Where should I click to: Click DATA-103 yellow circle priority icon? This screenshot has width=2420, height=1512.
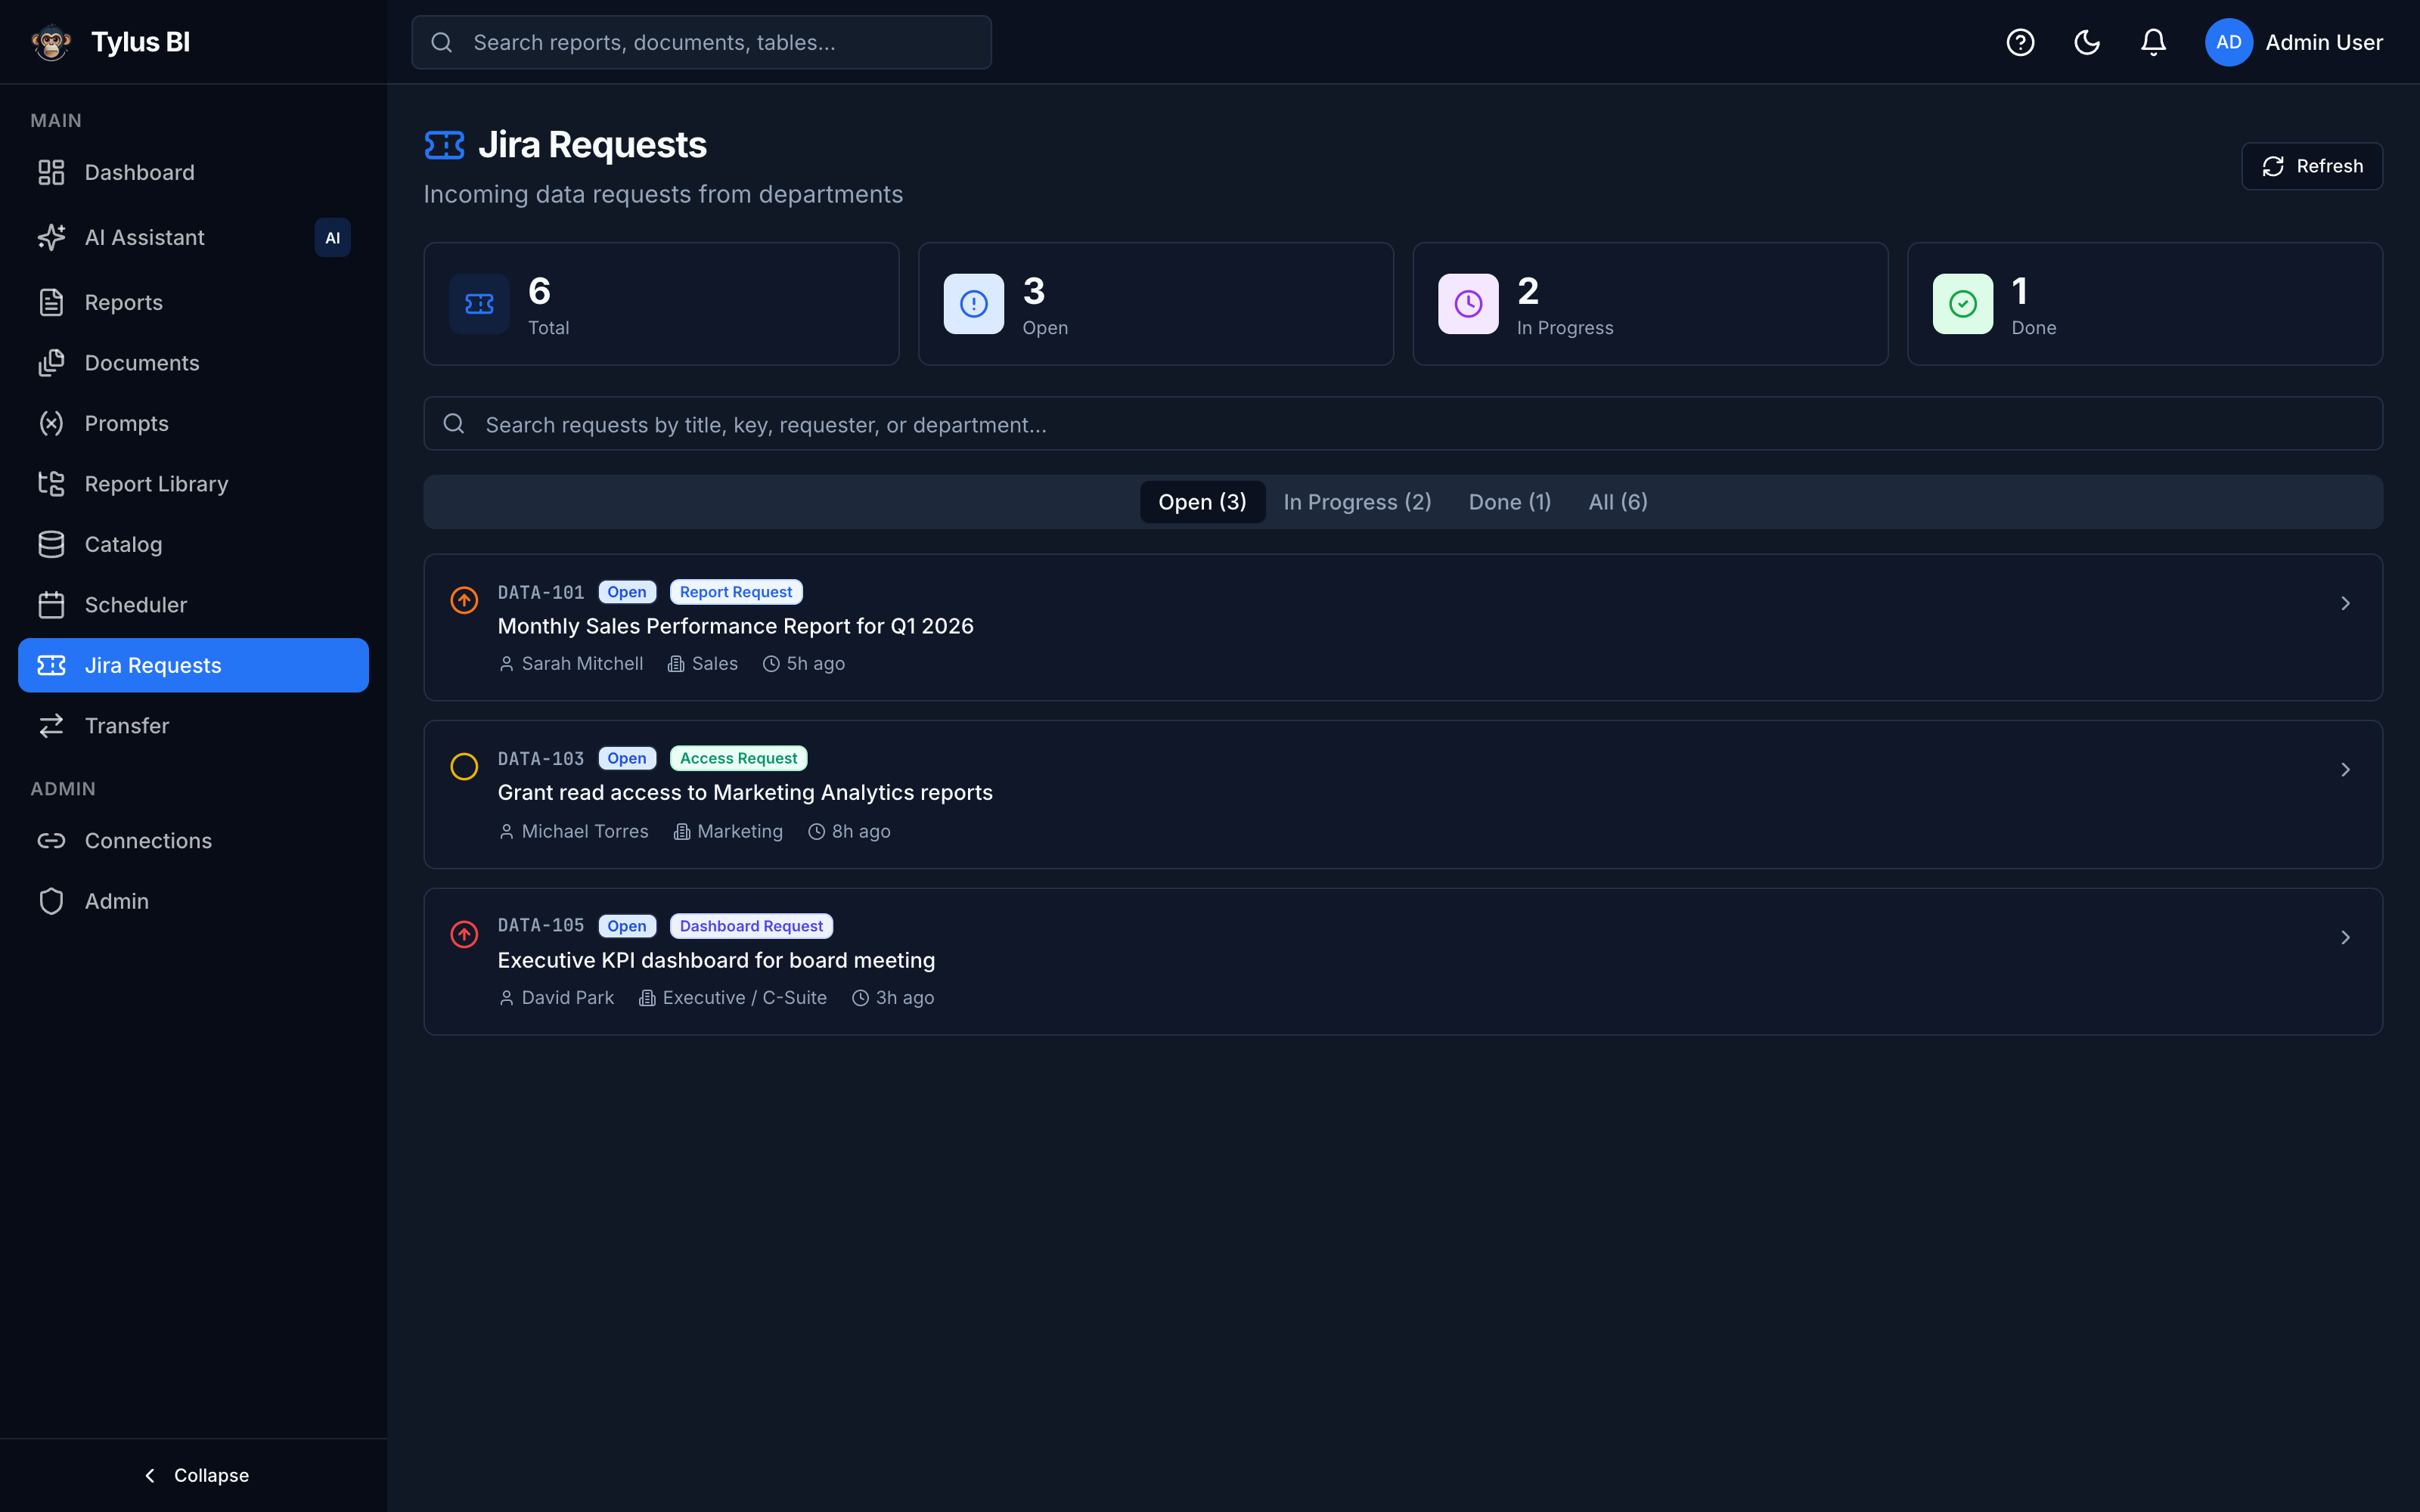coord(464,767)
